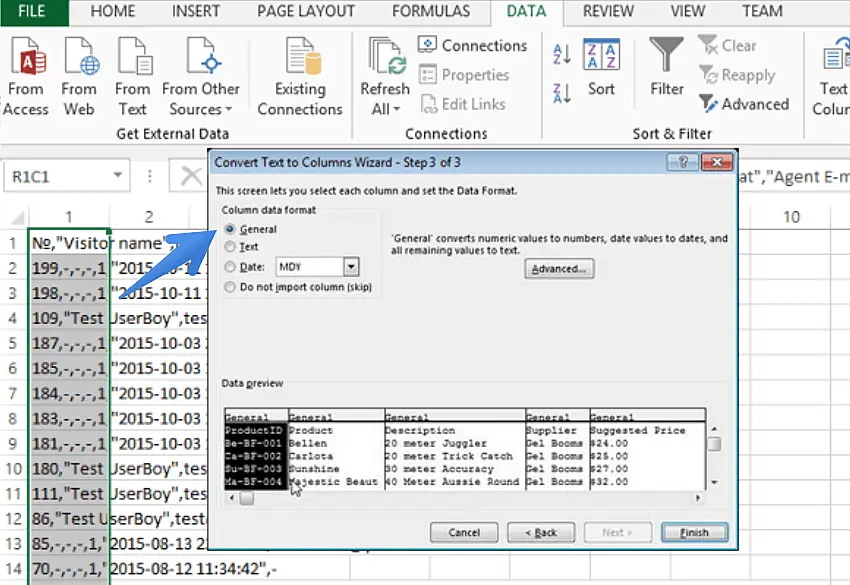The width and height of the screenshot is (850, 585).
Task: Switch to the FORMULAS ribbon tab
Action: (x=430, y=12)
